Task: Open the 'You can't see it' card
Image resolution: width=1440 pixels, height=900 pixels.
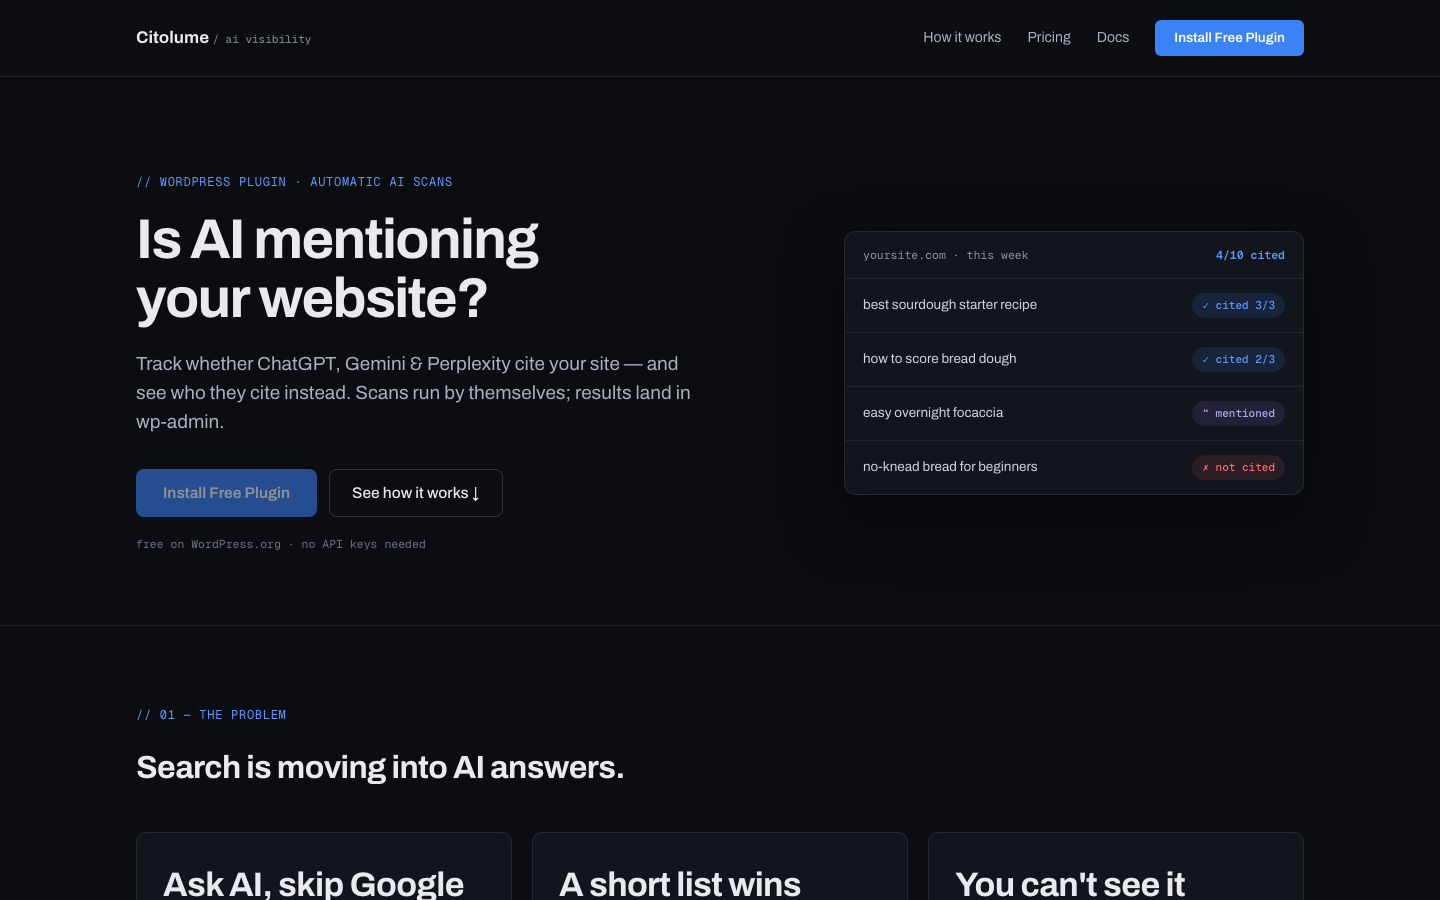Action: click(1116, 867)
